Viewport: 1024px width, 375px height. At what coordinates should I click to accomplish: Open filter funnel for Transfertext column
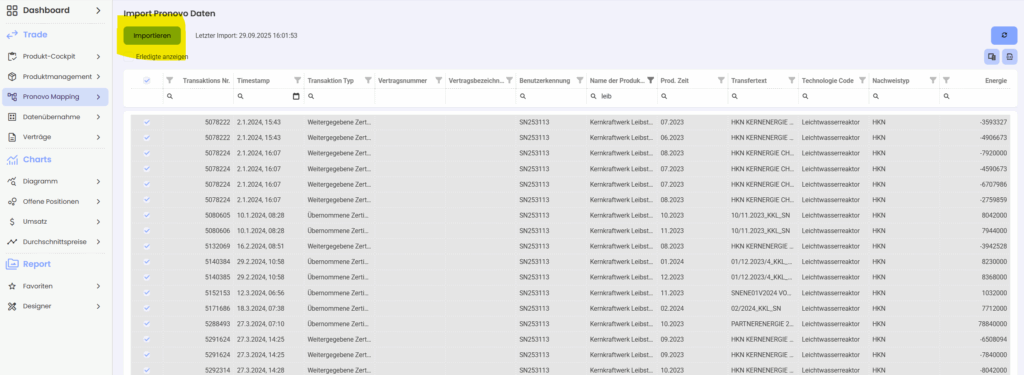point(792,80)
